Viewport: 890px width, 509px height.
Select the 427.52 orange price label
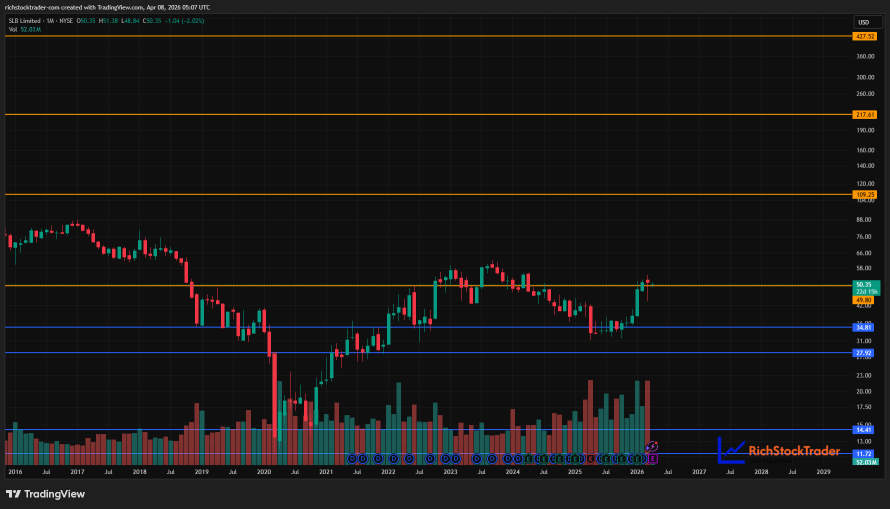pos(864,36)
